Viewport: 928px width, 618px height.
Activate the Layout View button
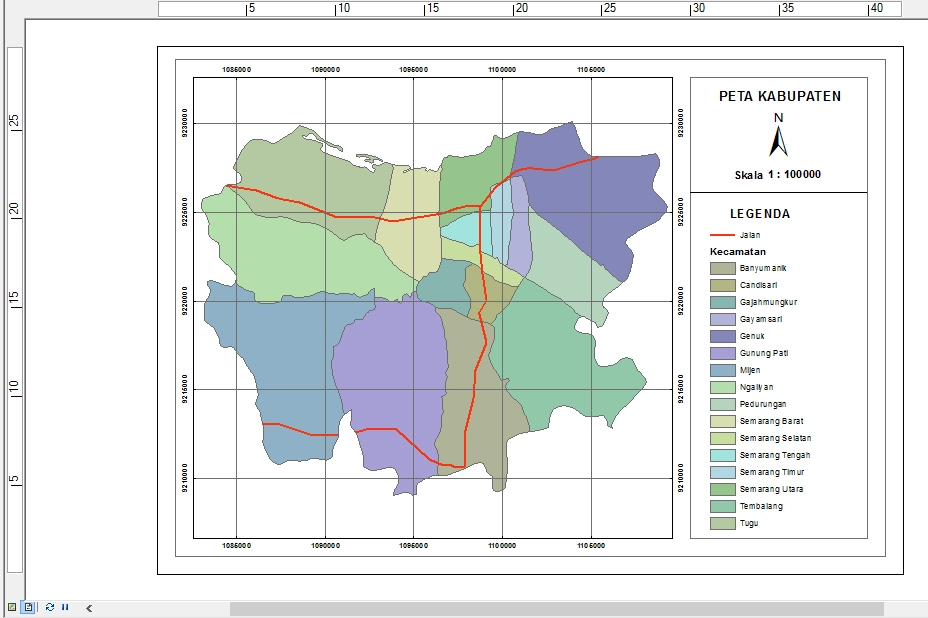pos(28,607)
